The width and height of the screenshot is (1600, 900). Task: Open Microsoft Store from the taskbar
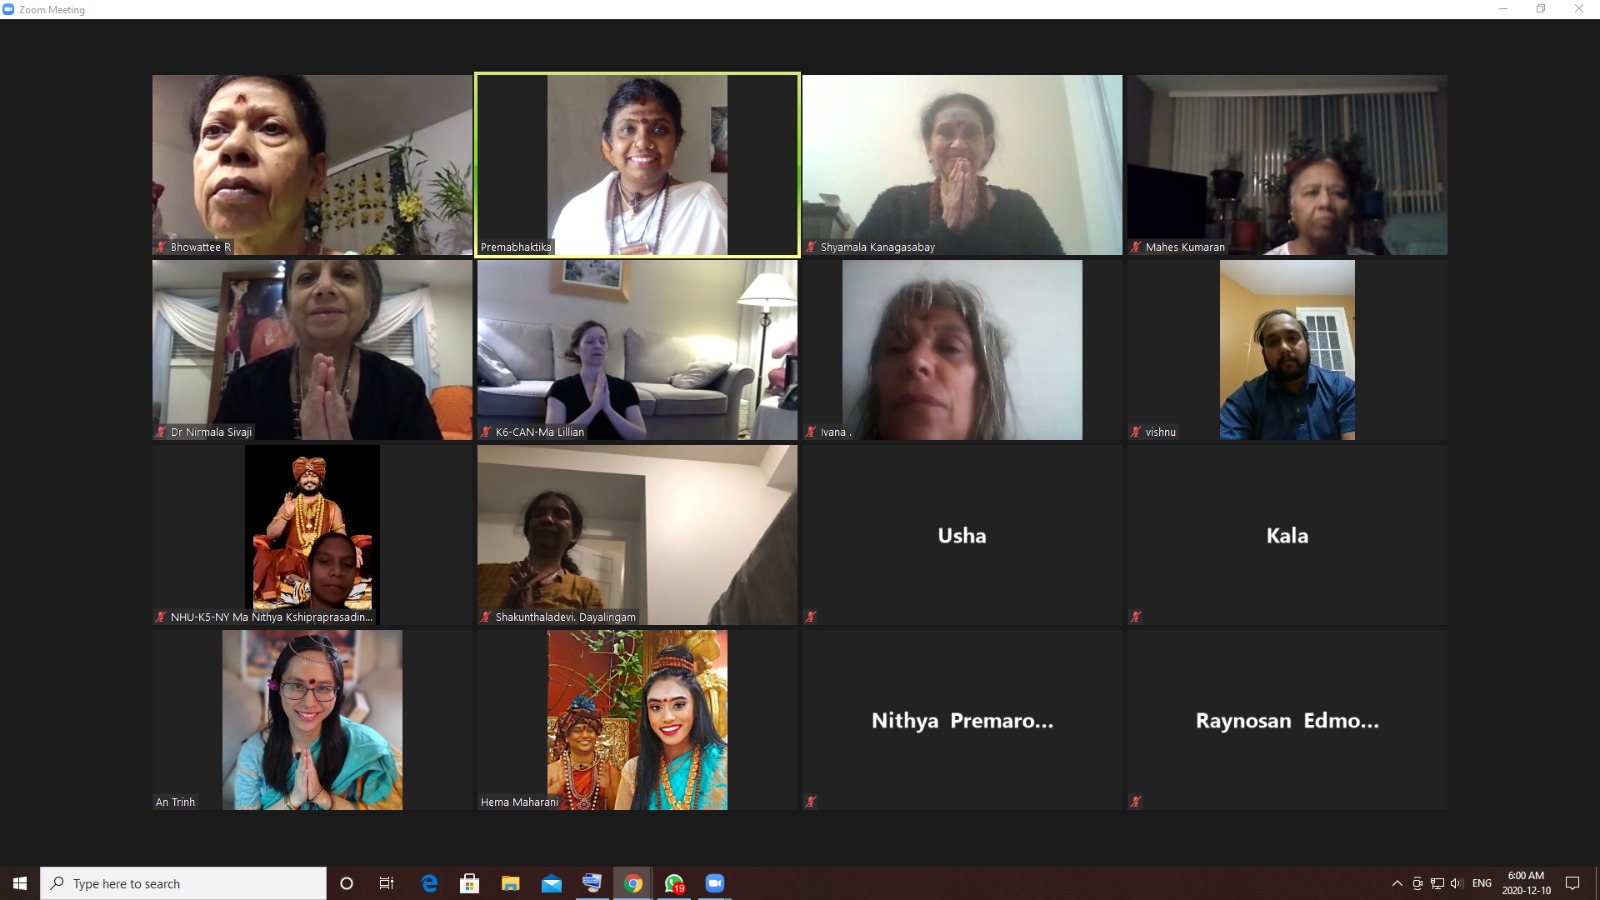click(x=469, y=883)
